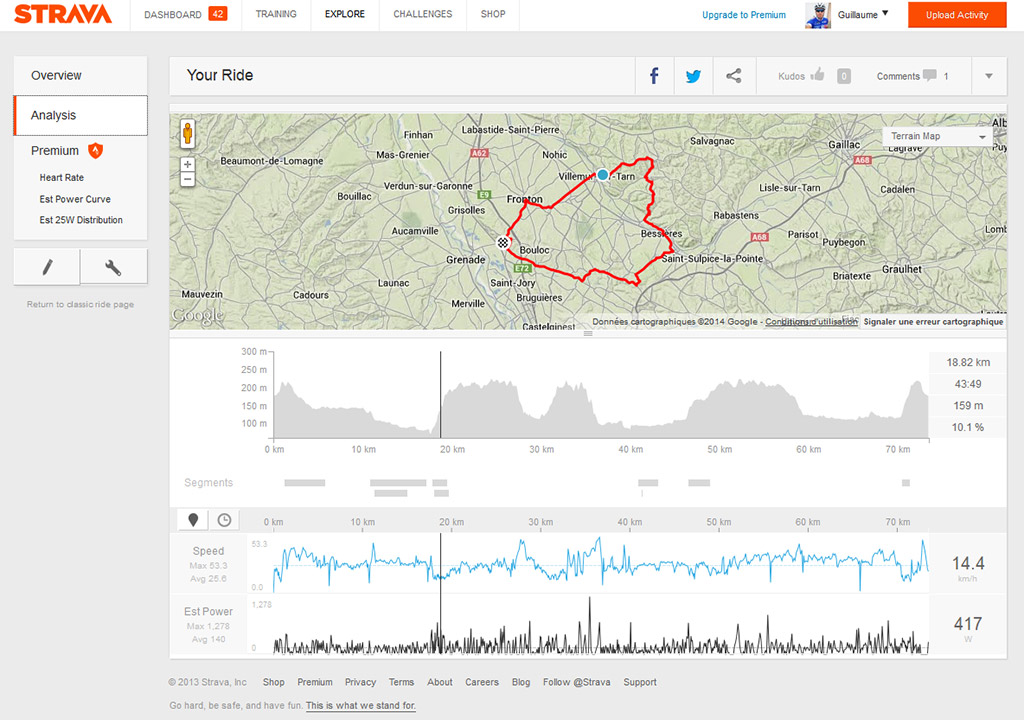Open the Challenges menu

click(x=423, y=14)
